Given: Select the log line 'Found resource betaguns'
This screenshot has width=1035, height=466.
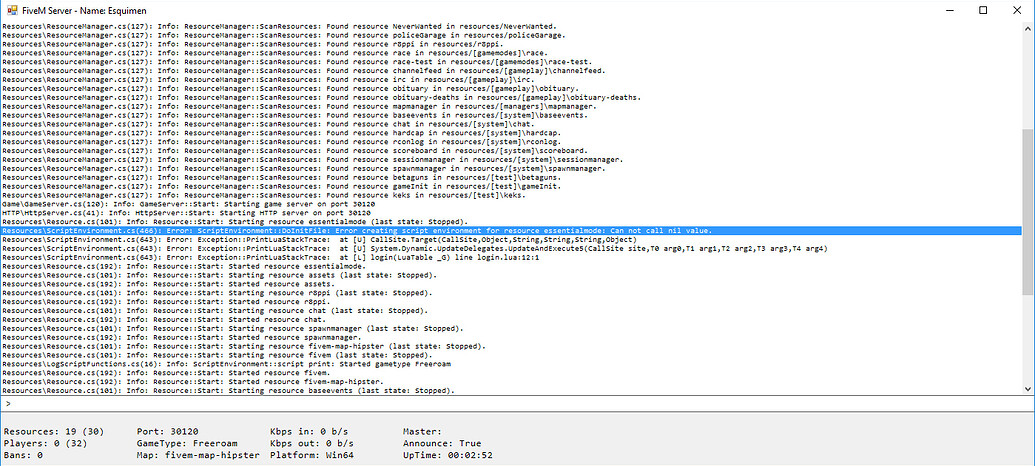Looking at the screenshot, I should coord(281,178).
